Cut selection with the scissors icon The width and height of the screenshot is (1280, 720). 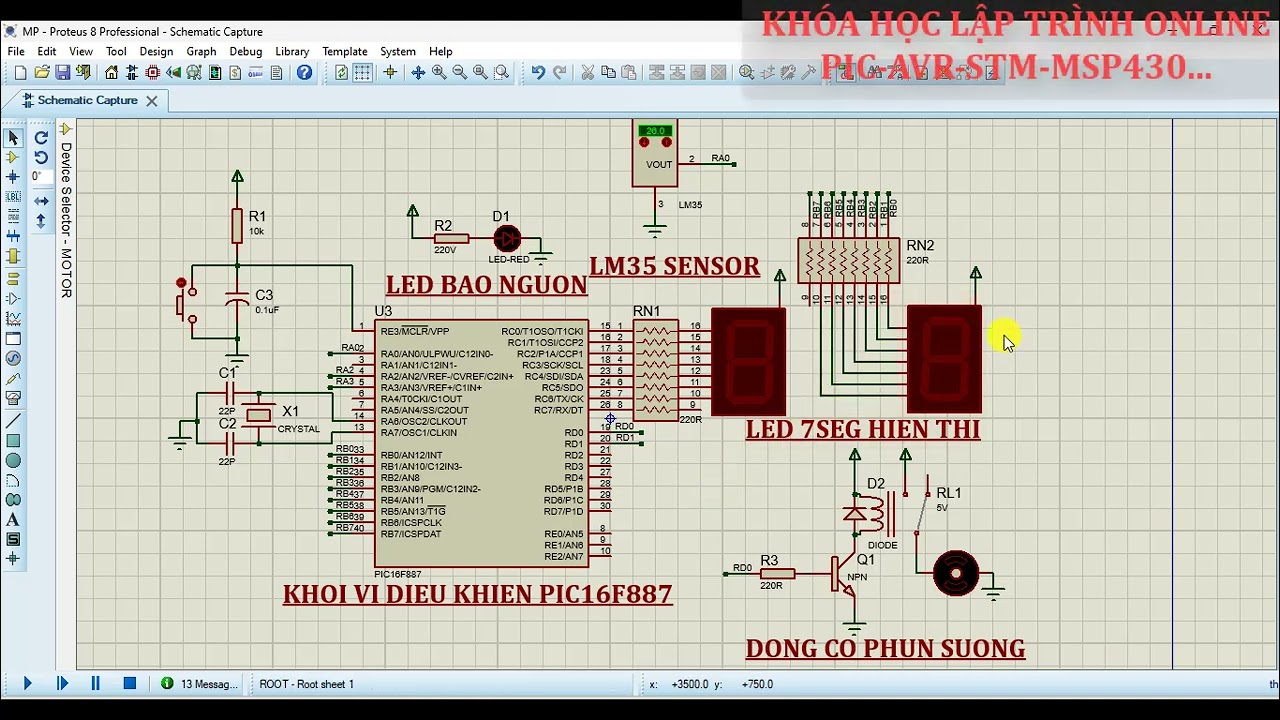(x=587, y=72)
